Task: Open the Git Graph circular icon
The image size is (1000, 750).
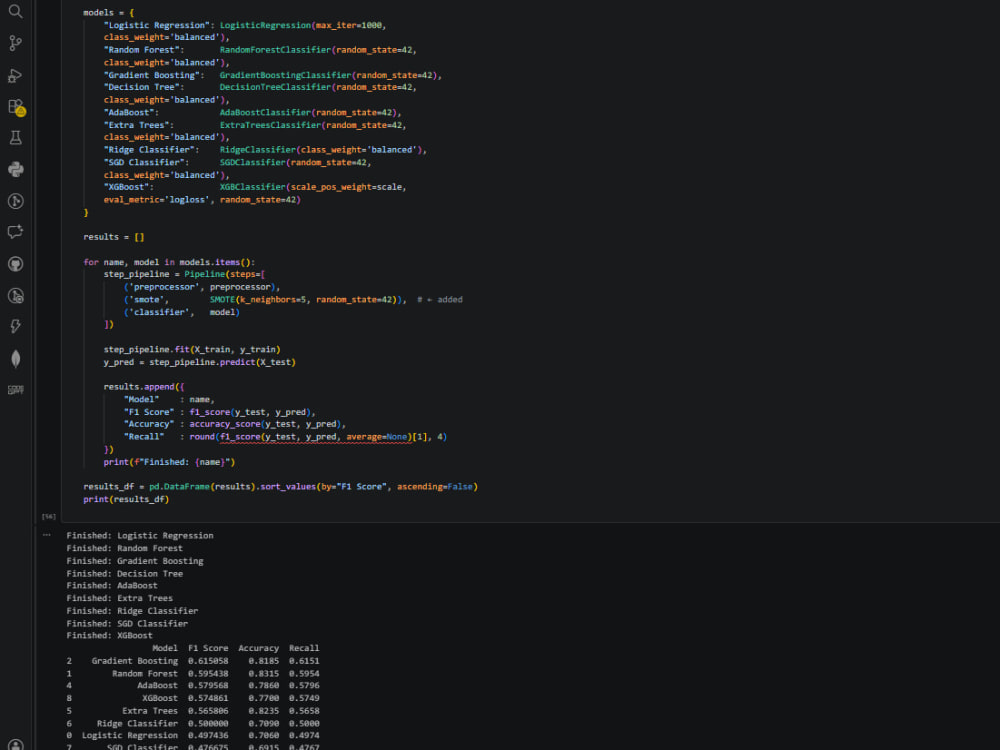Action: pyautogui.click(x=15, y=201)
